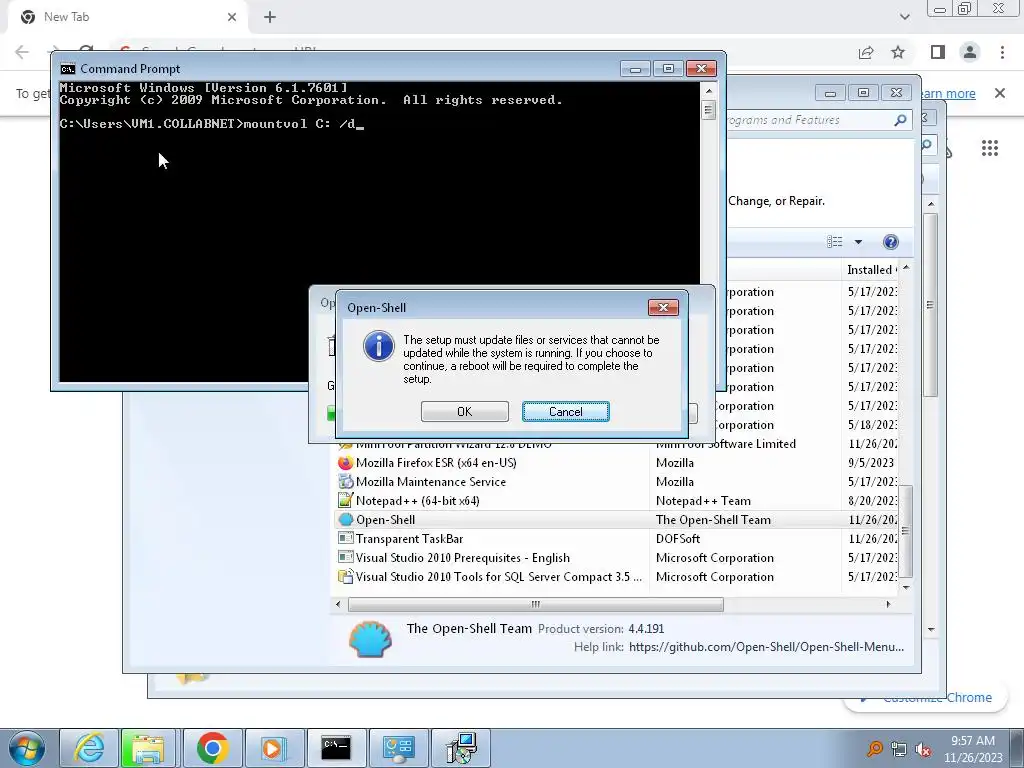Viewport: 1024px width, 768px height.
Task: Click the horizontal scrollbar right arrow
Action: click(x=888, y=604)
